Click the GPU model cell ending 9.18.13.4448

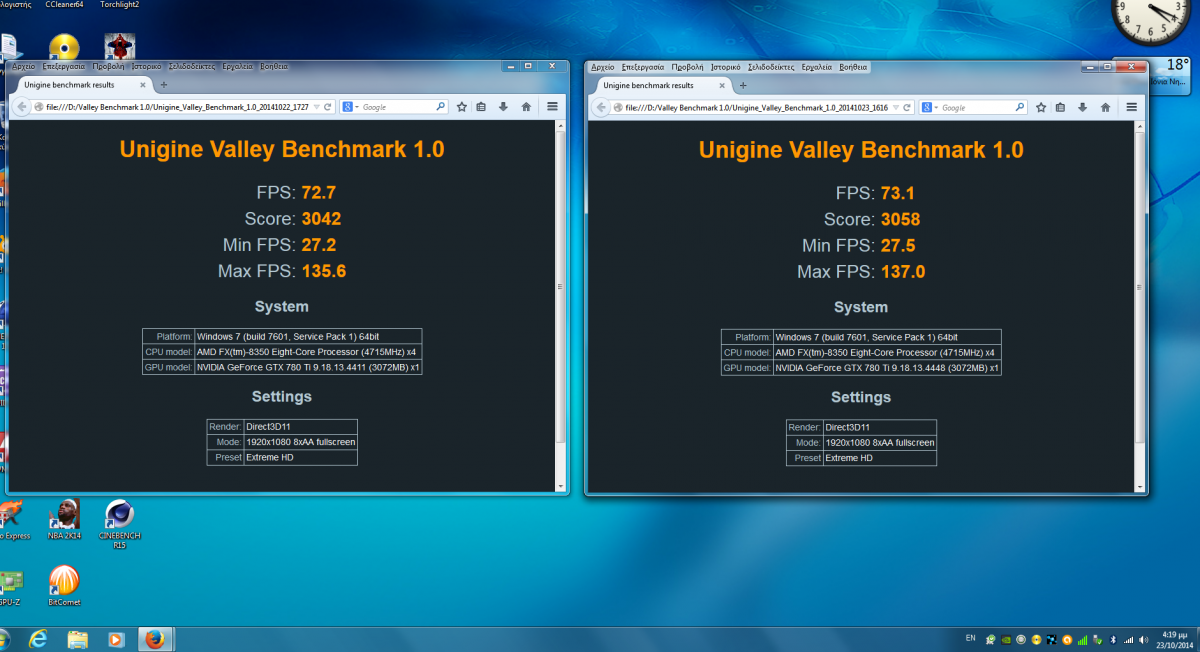coord(887,368)
